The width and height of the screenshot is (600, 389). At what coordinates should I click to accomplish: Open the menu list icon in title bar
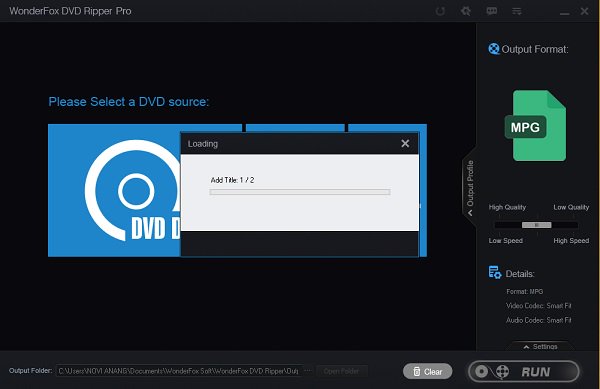point(517,11)
